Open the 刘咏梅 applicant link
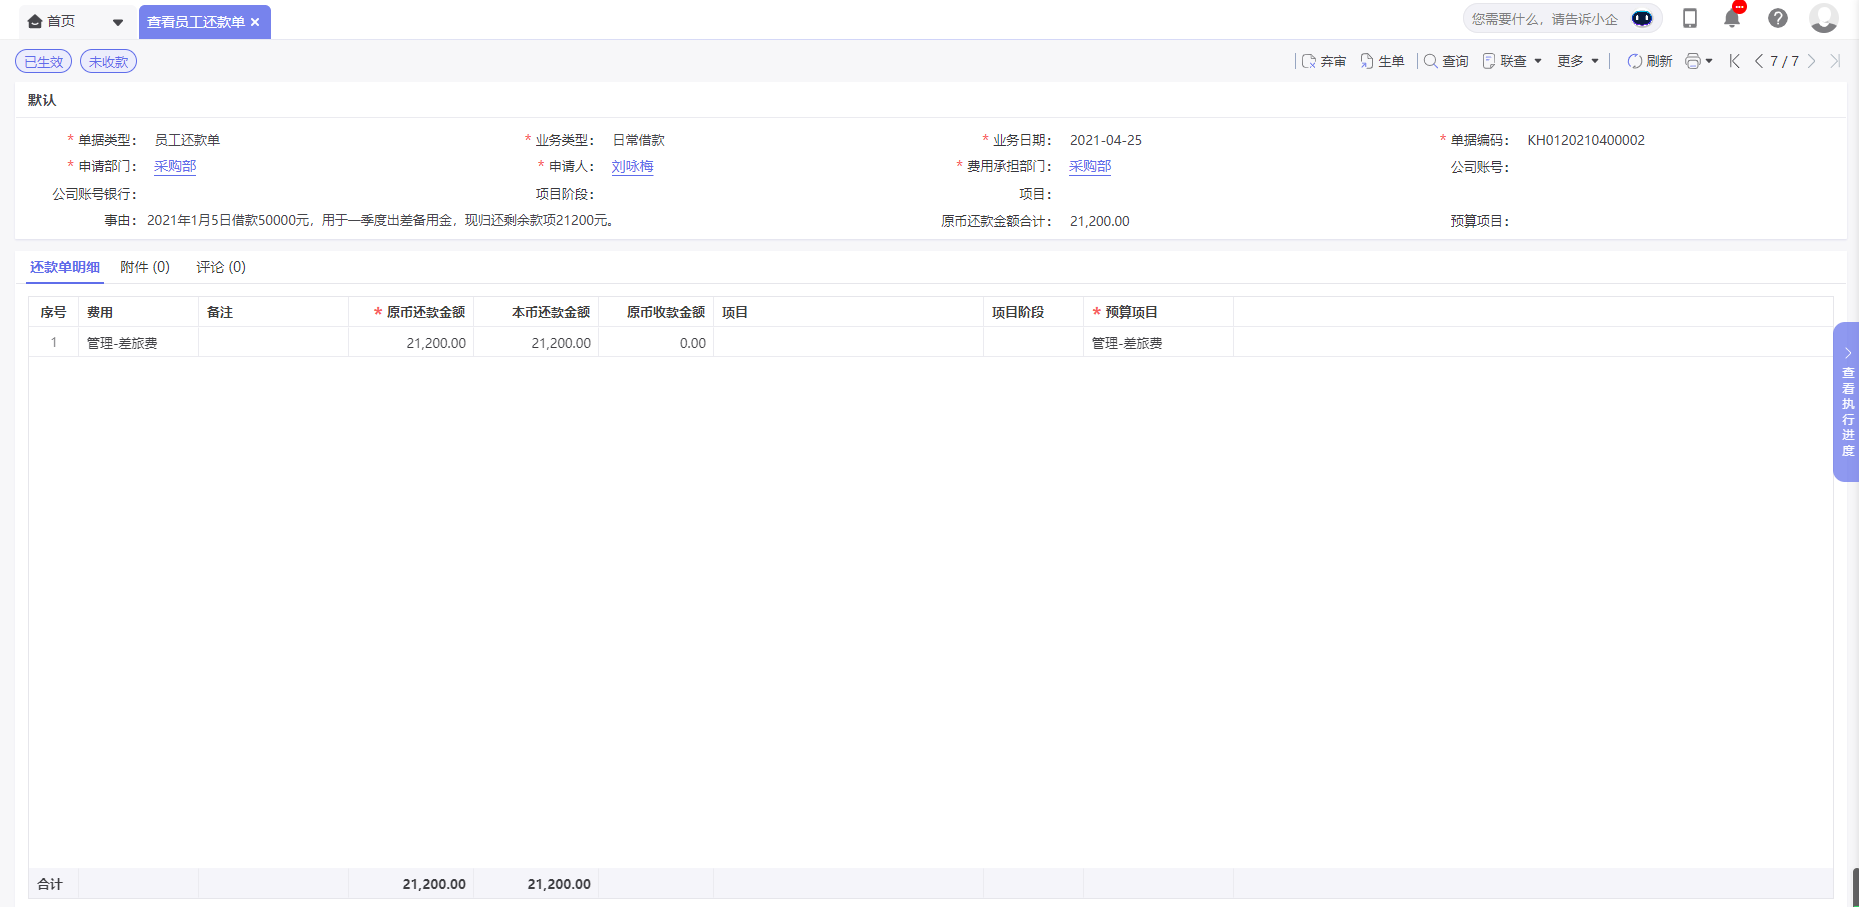This screenshot has width=1859, height=907. [x=632, y=166]
